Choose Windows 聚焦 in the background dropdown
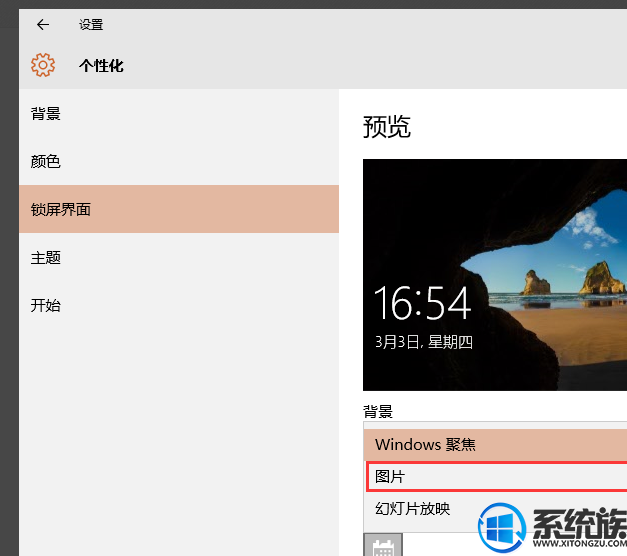 point(495,444)
